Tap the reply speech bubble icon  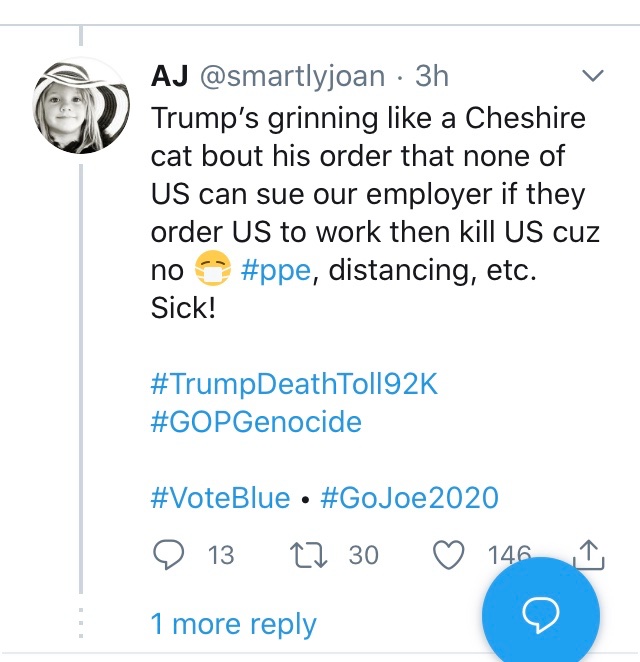(170, 554)
